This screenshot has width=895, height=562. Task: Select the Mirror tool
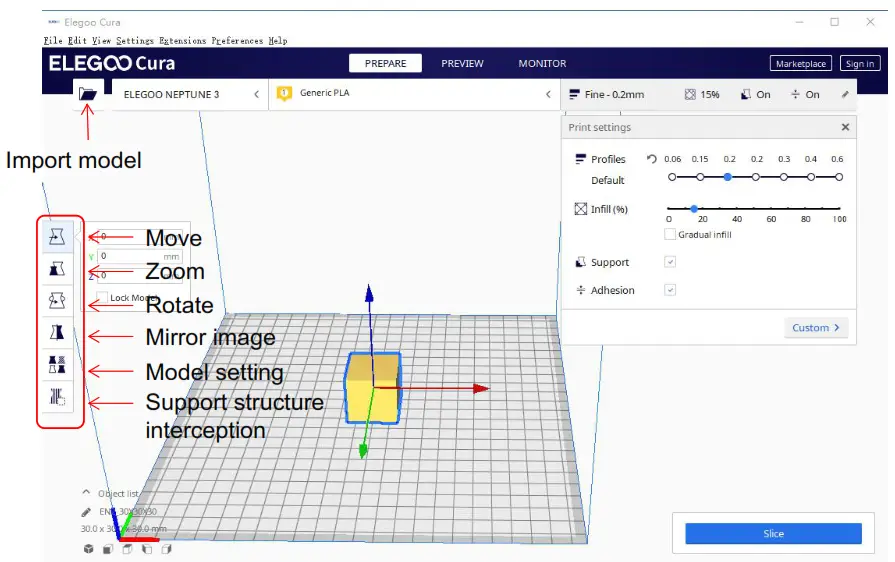coord(57,332)
